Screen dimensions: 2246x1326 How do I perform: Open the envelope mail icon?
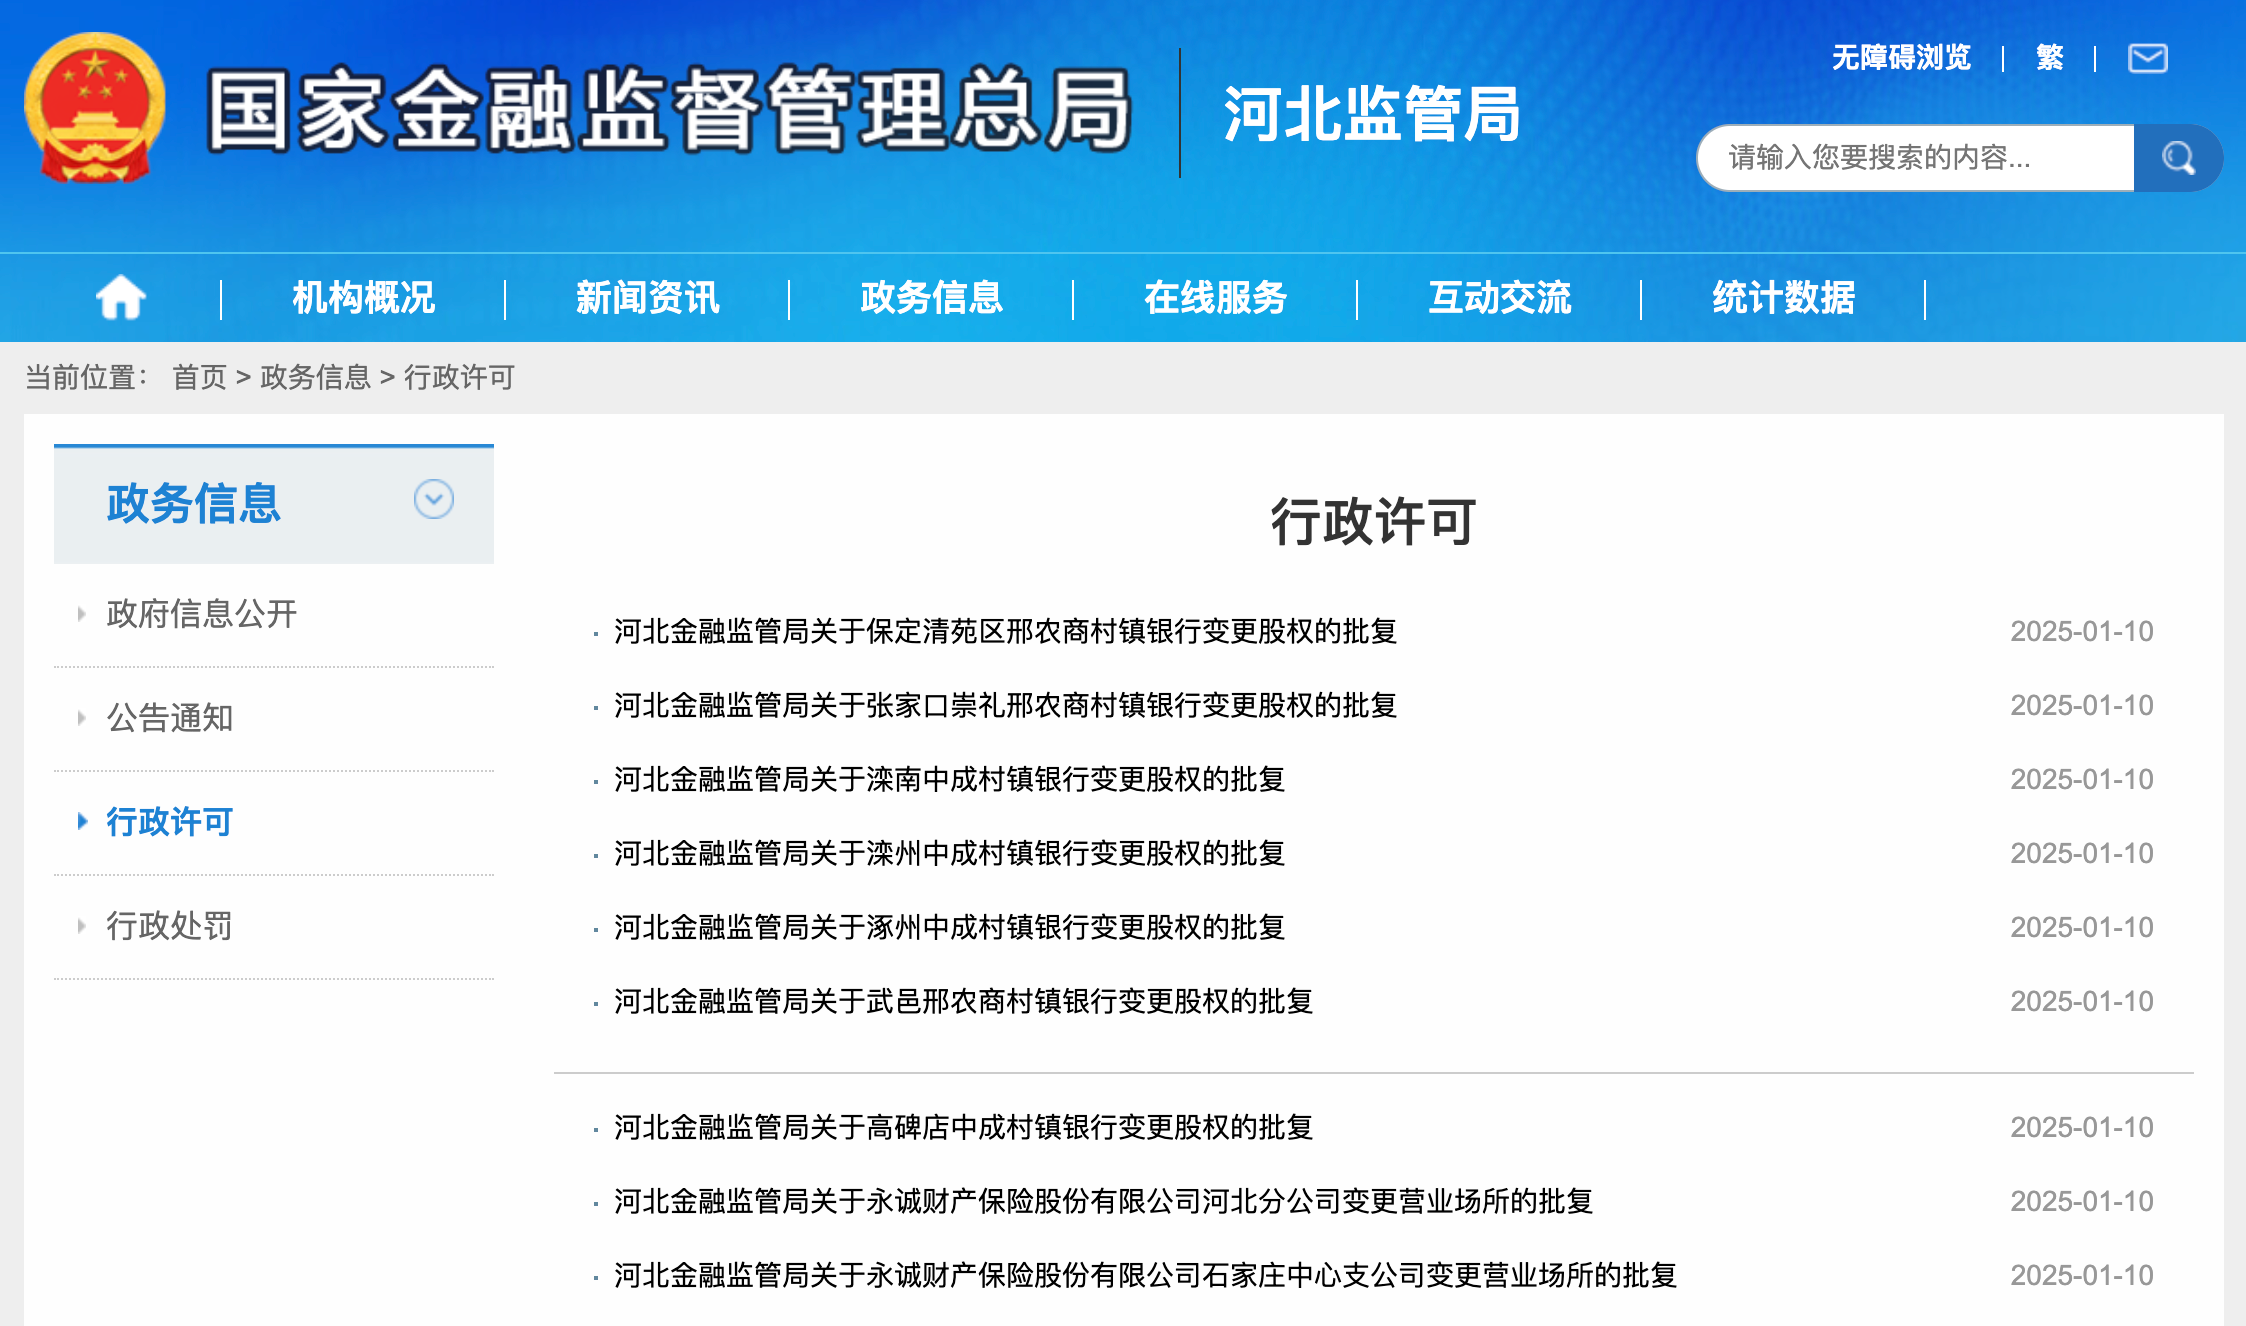coord(2147,58)
